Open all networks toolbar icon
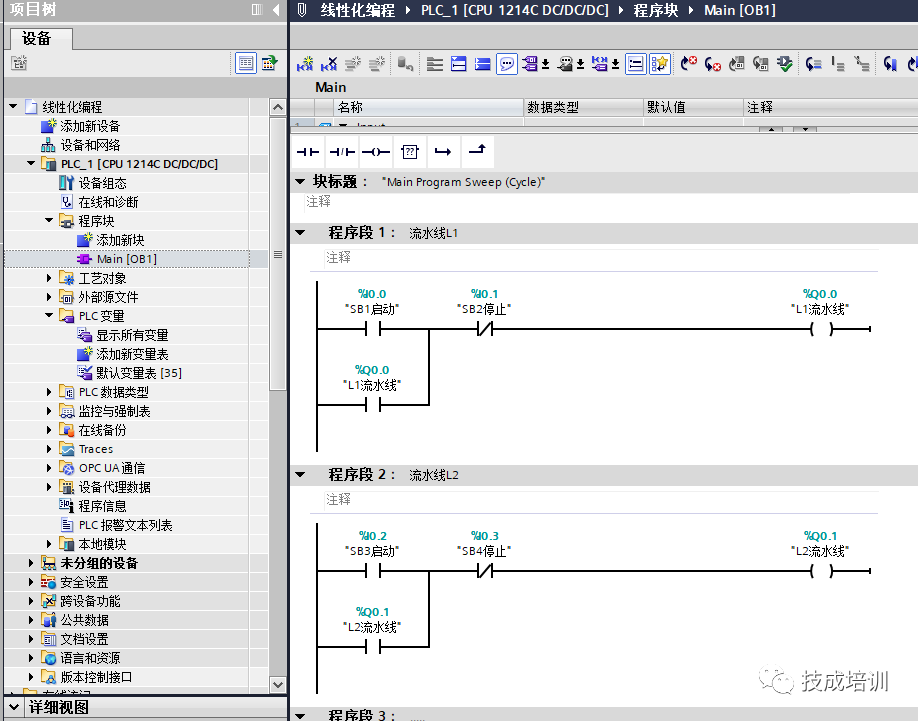Image resolution: width=918 pixels, height=721 pixels. 458,63
